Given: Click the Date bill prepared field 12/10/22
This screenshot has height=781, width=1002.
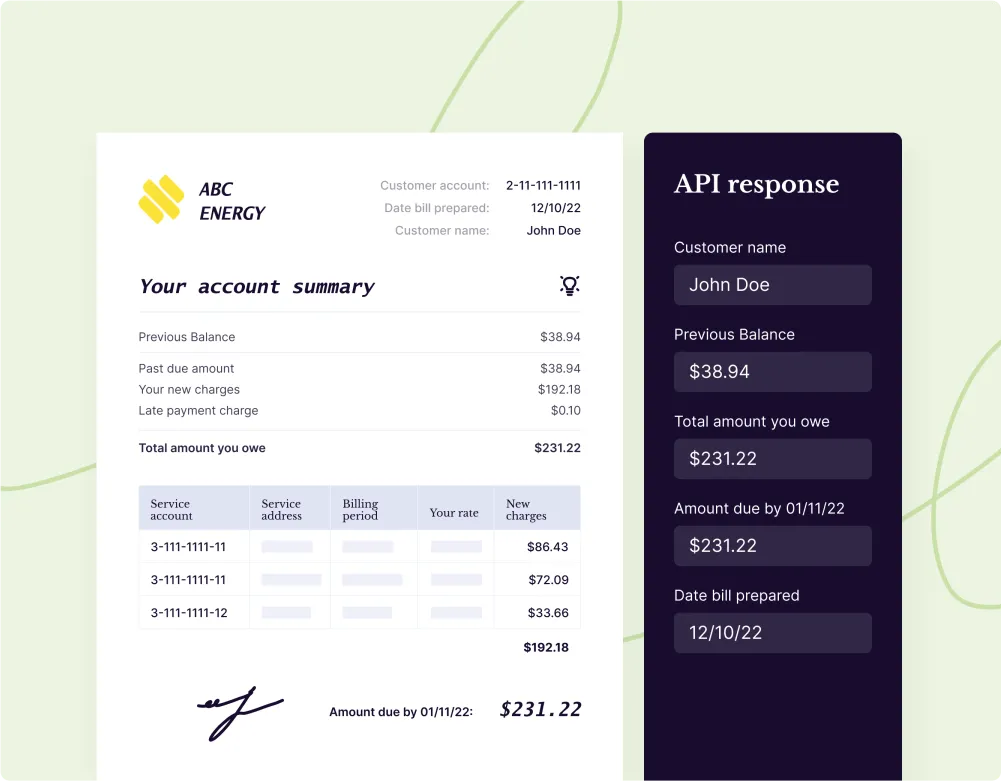Looking at the screenshot, I should point(772,633).
